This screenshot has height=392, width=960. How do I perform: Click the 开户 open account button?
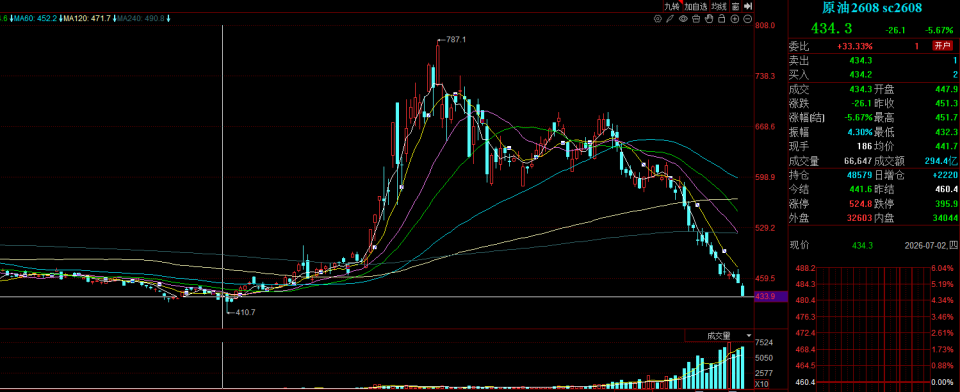tap(942, 46)
